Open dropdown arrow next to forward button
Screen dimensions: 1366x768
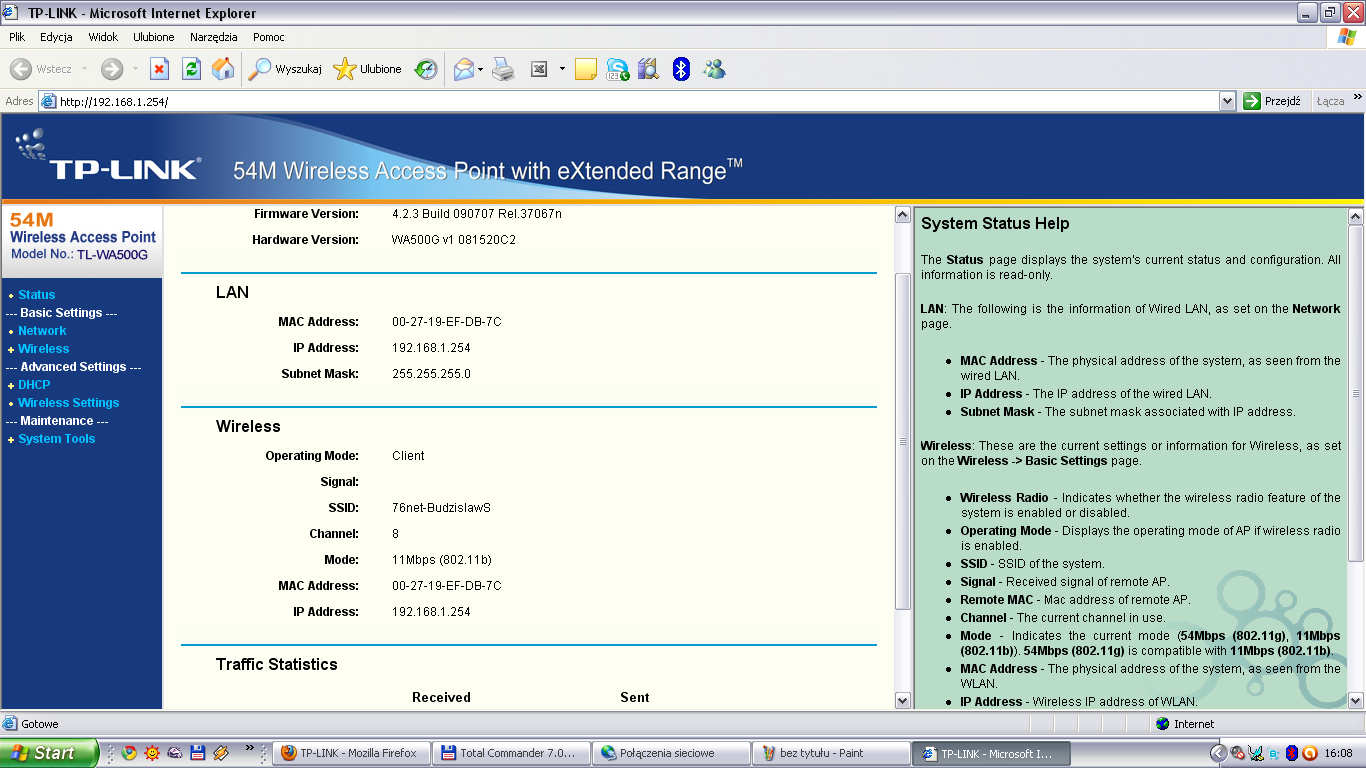135,69
